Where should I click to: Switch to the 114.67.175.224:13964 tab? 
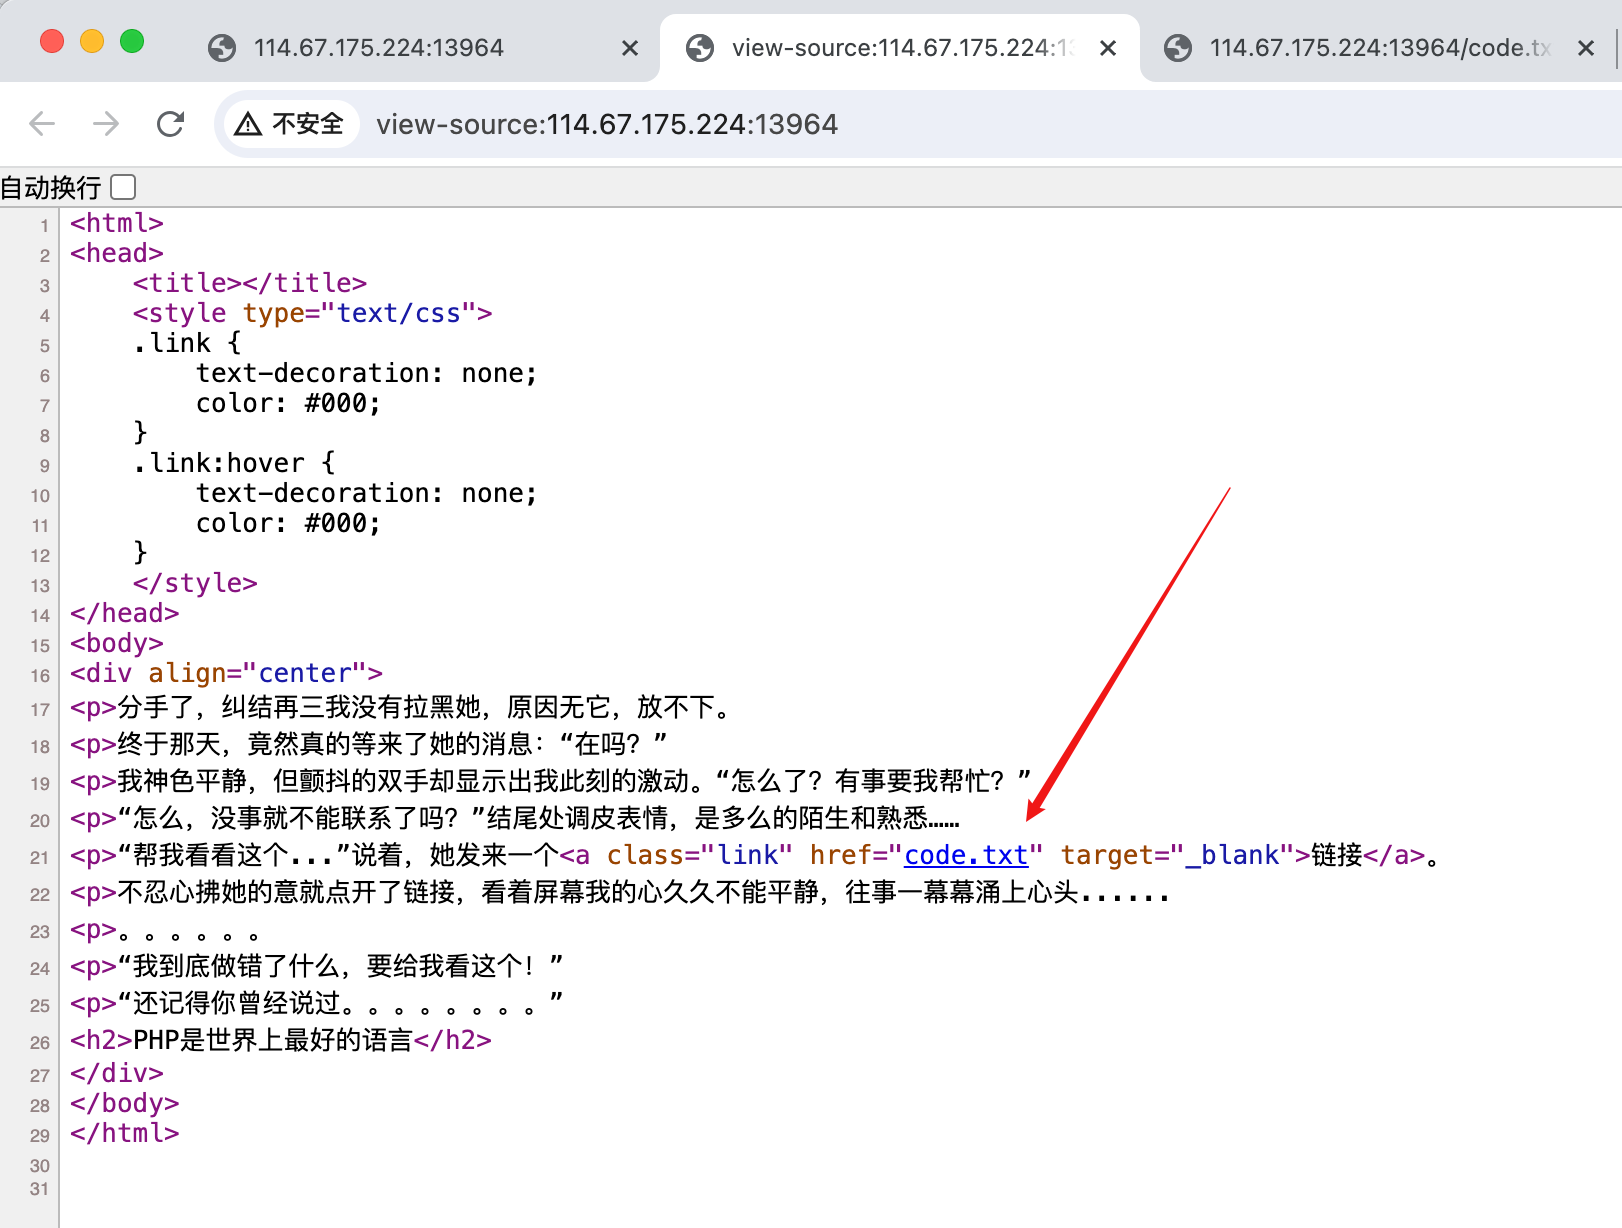[380, 47]
